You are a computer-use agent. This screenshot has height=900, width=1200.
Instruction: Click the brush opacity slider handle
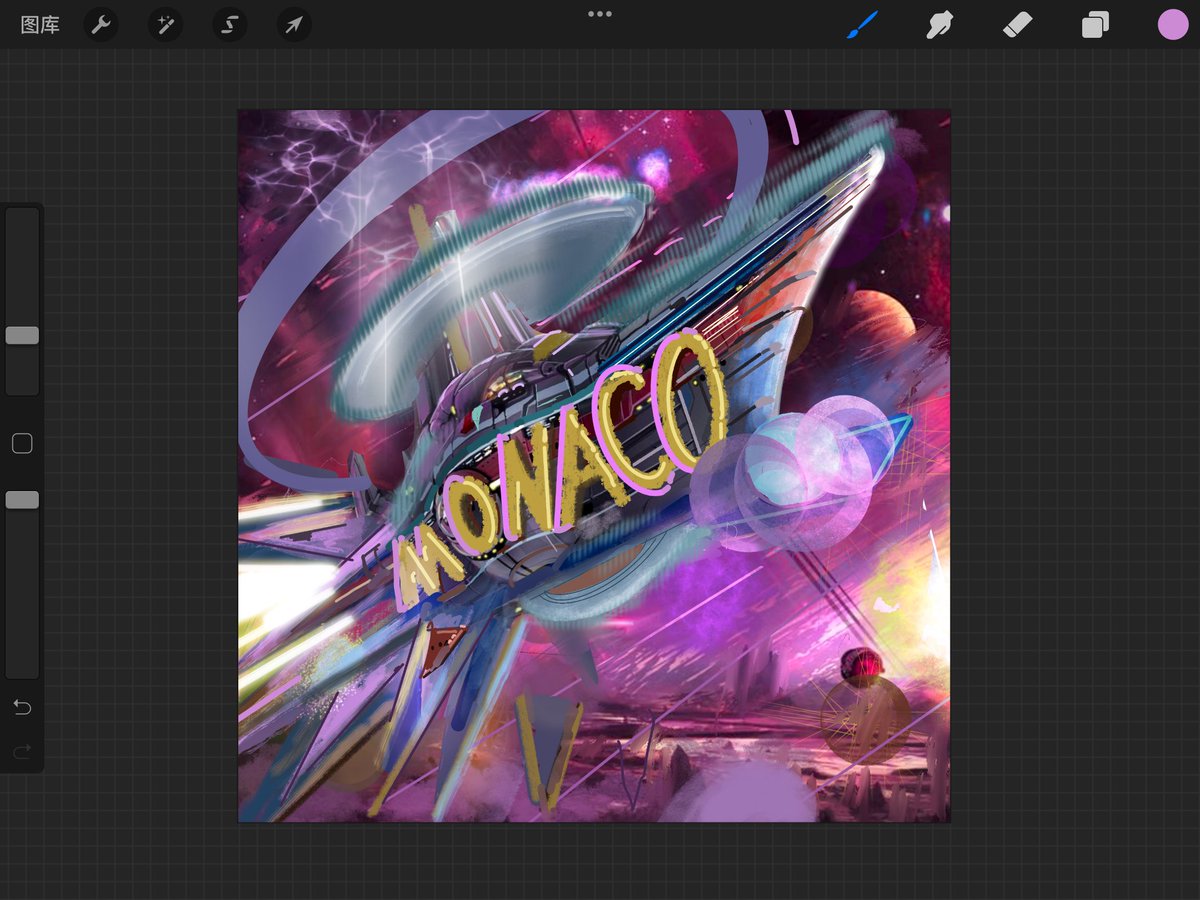point(22,499)
